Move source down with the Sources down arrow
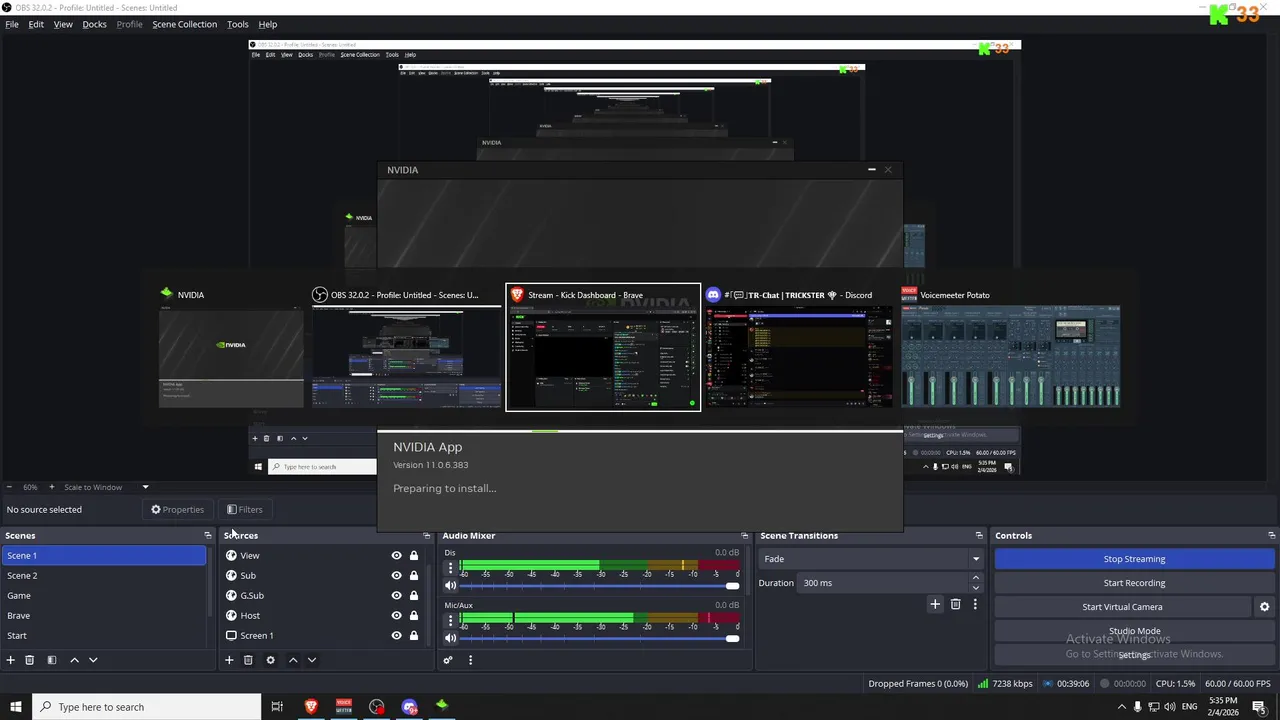Screen dimensions: 1280x720 pos(312,660)
